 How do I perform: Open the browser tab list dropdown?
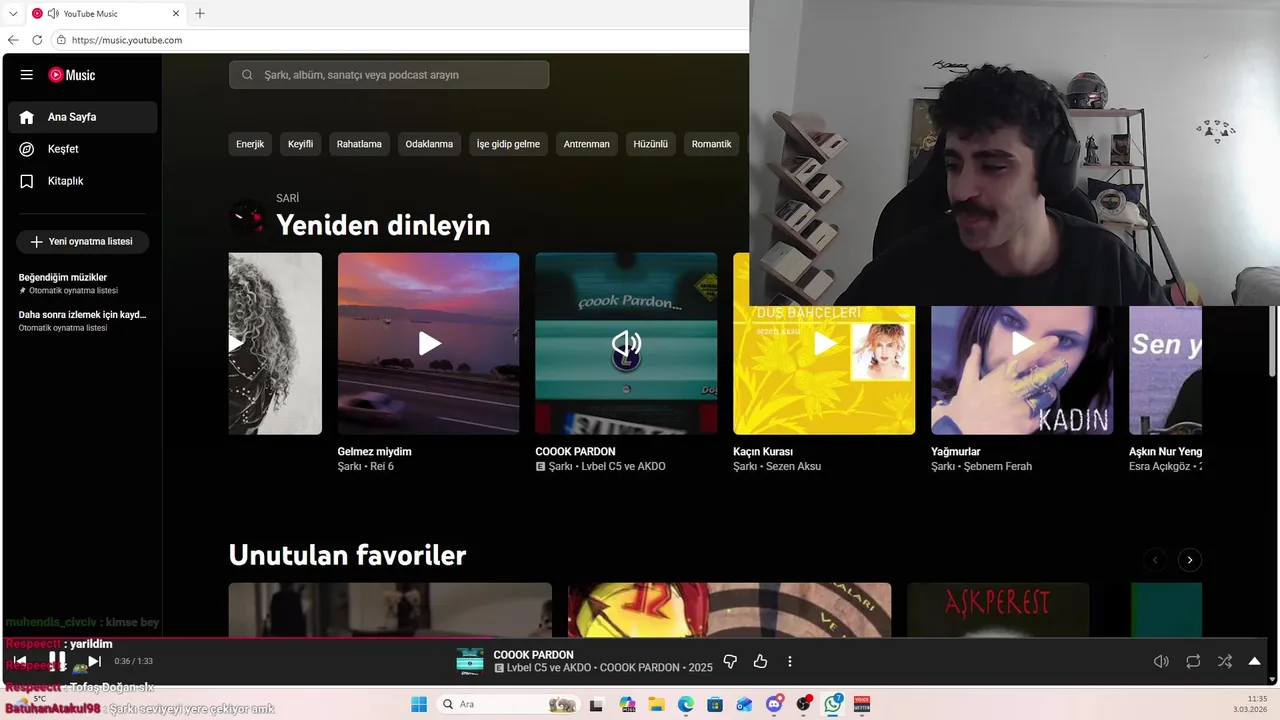(x=13, y=14)
